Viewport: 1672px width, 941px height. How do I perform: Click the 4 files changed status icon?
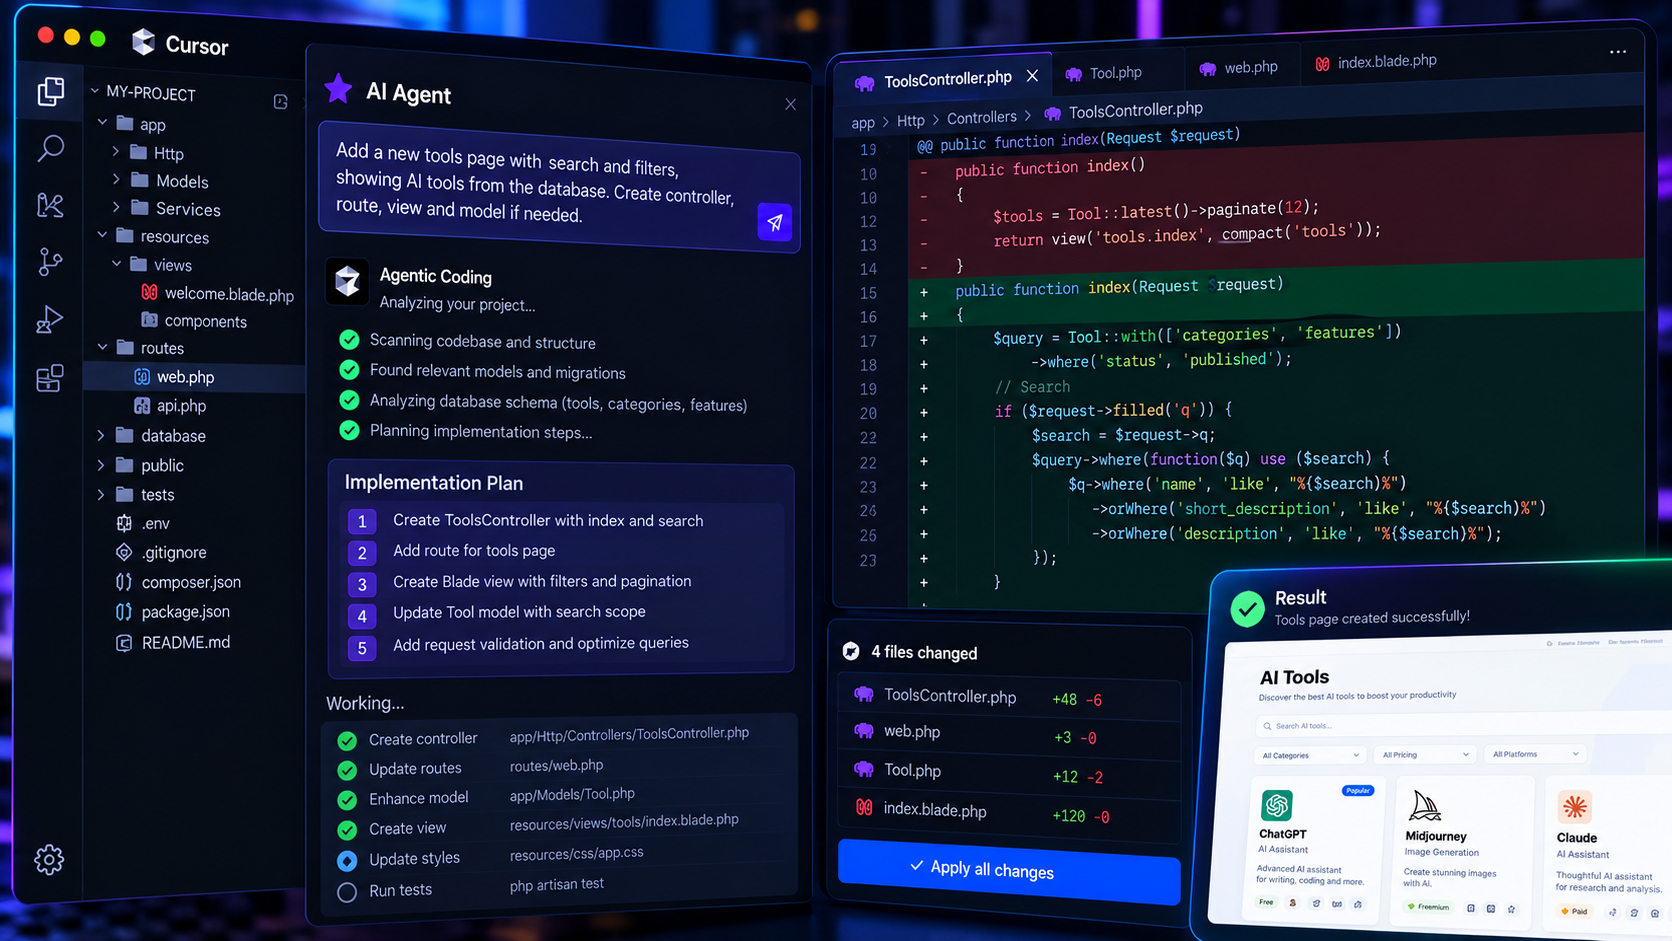(851, 651)
